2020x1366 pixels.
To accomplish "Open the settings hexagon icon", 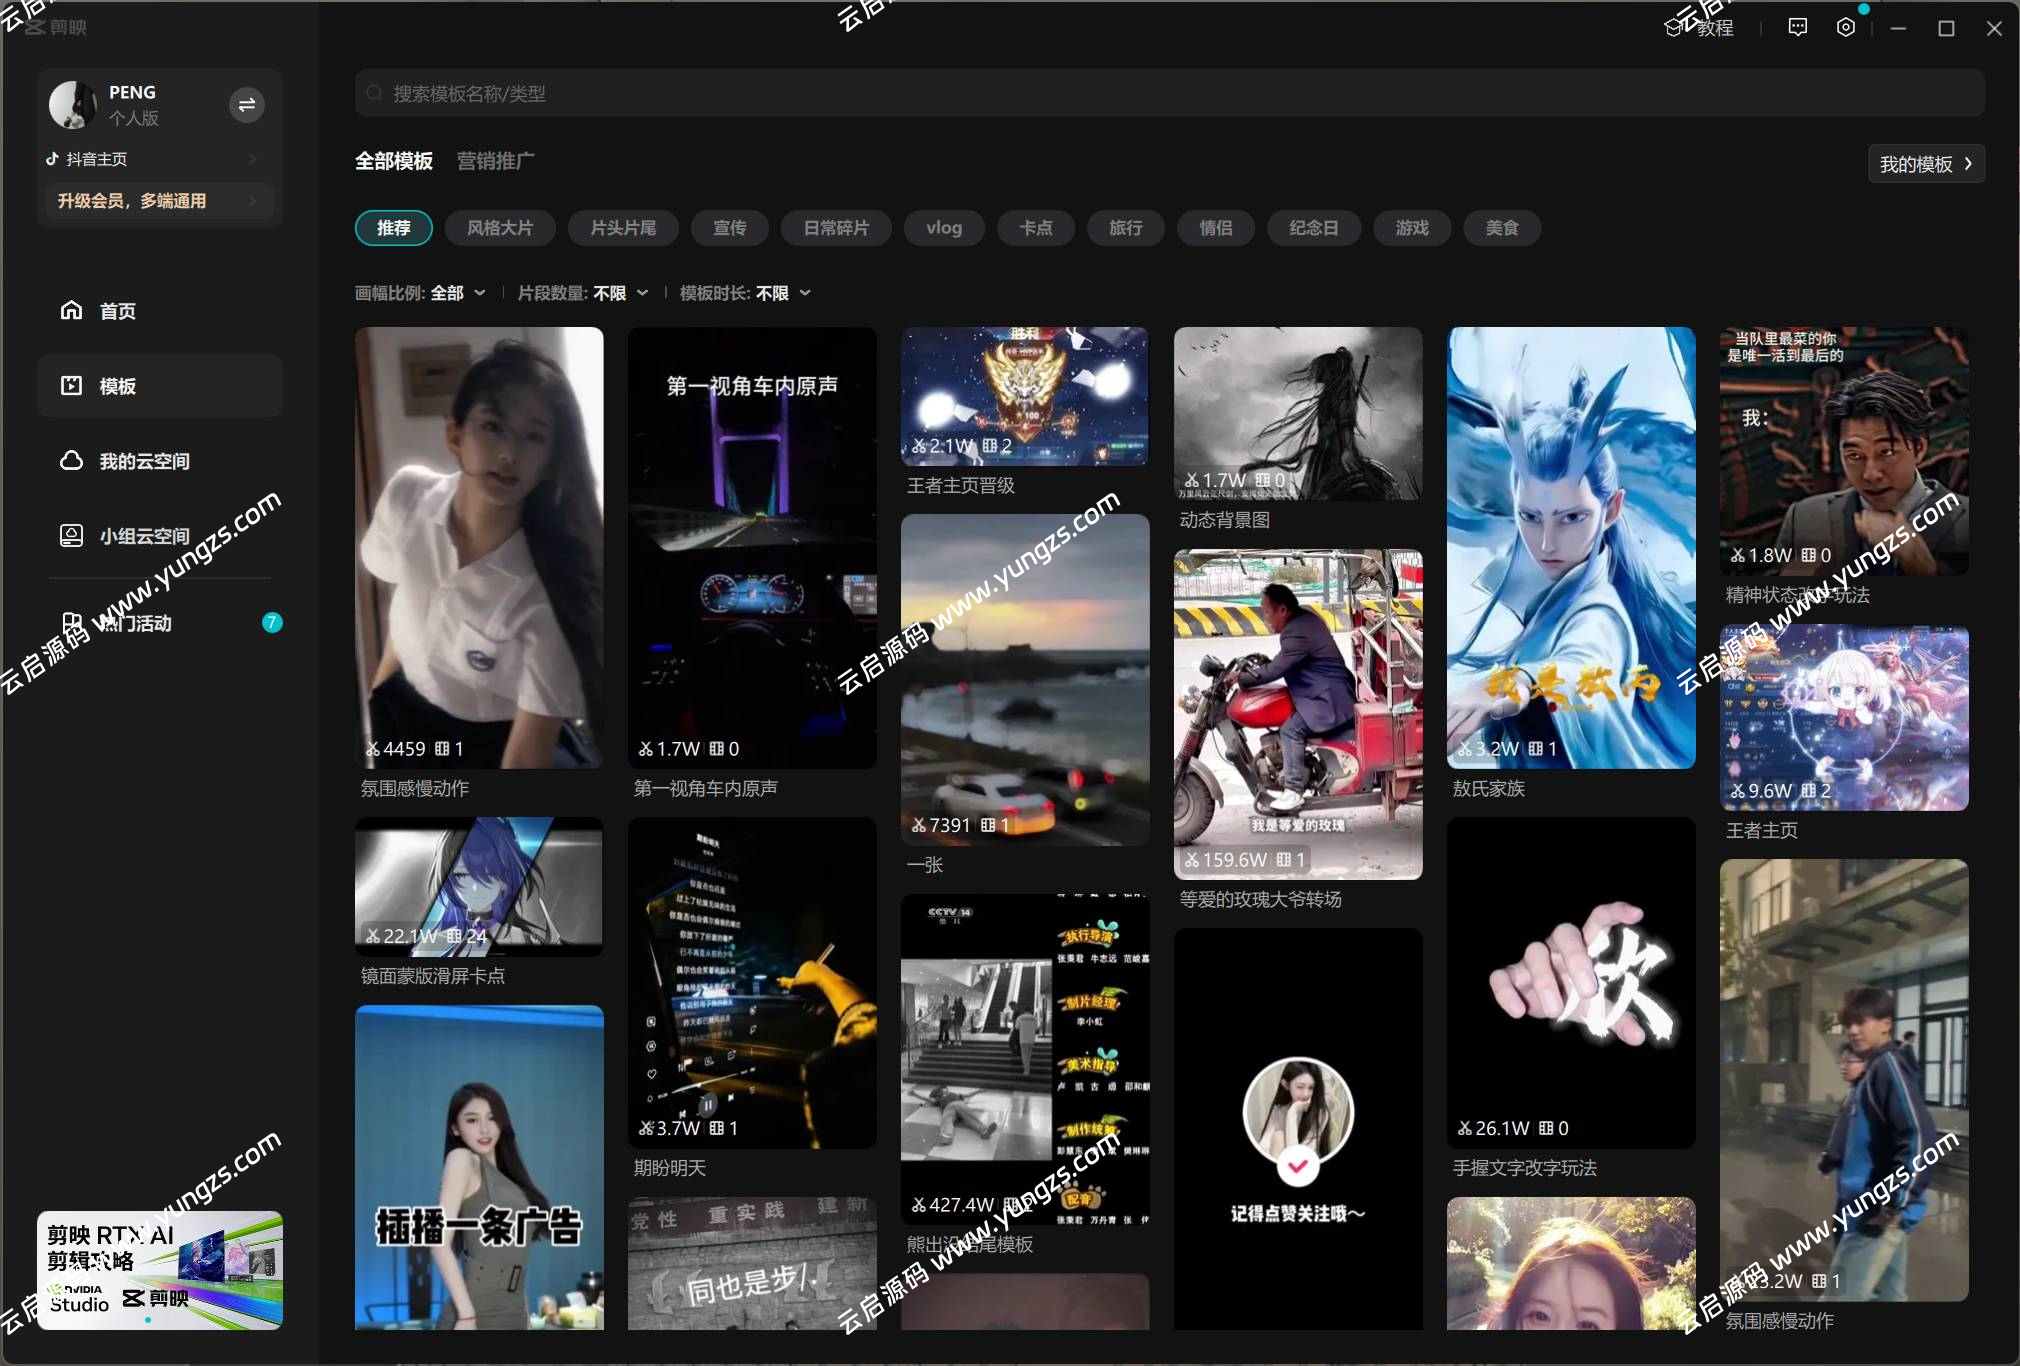I will point(1845,28).
